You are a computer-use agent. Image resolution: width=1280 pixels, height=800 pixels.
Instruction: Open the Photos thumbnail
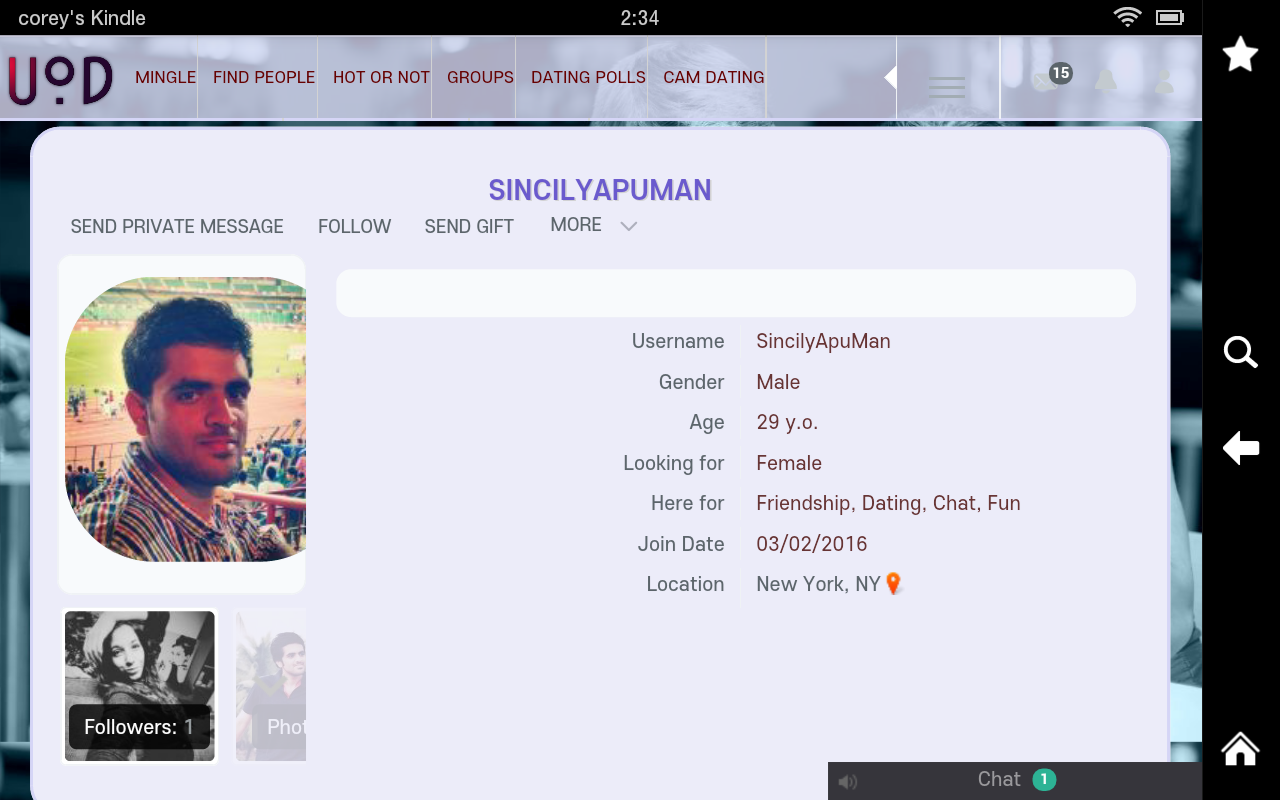(271, 686)
